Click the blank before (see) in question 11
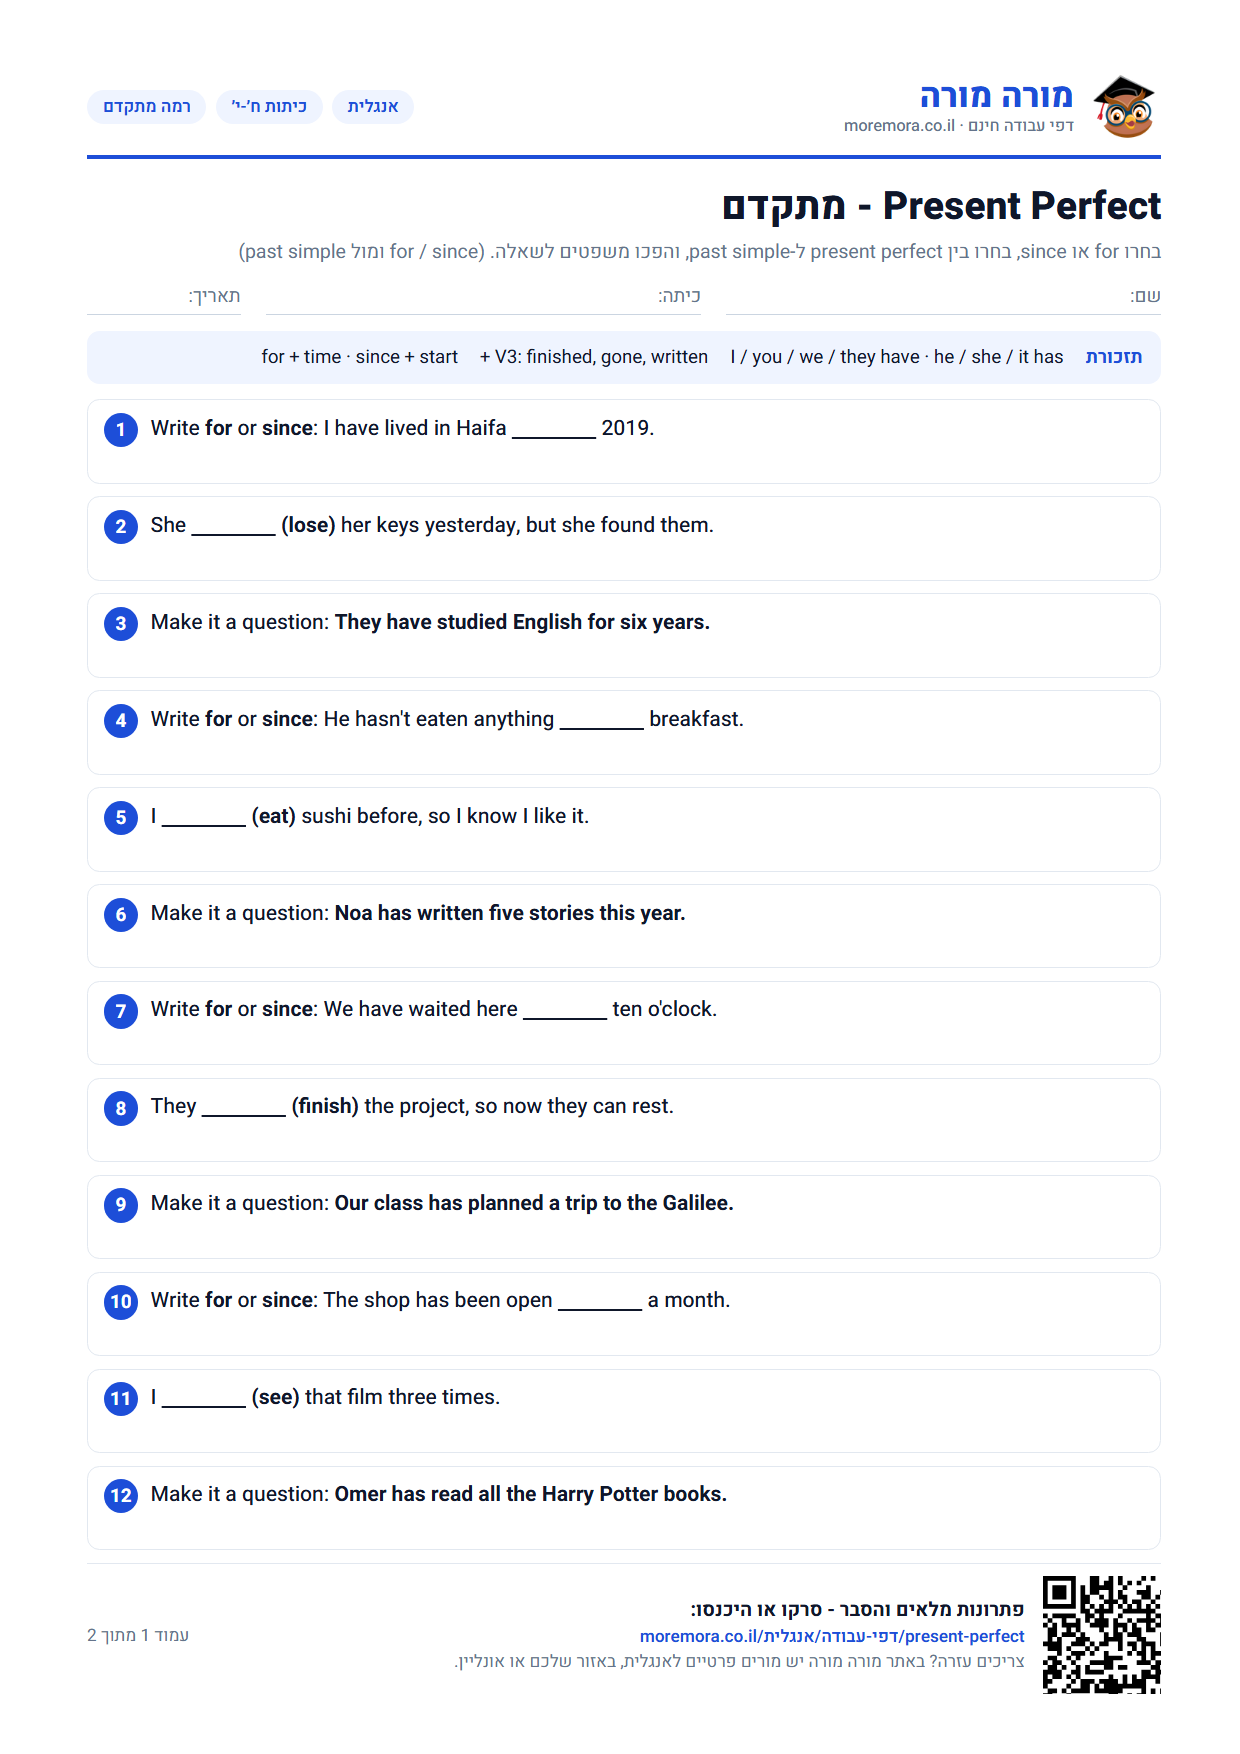 point(204,1400)
